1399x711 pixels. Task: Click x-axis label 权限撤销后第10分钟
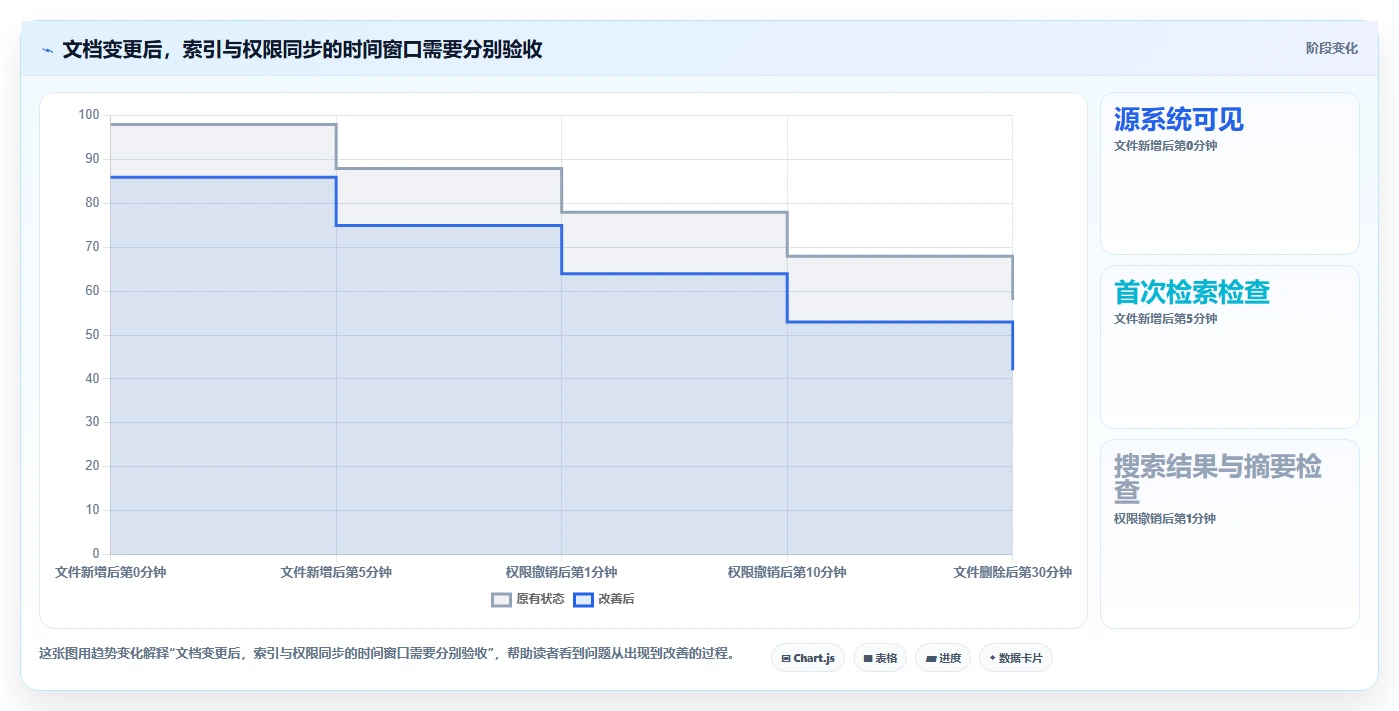pos(787,573)
